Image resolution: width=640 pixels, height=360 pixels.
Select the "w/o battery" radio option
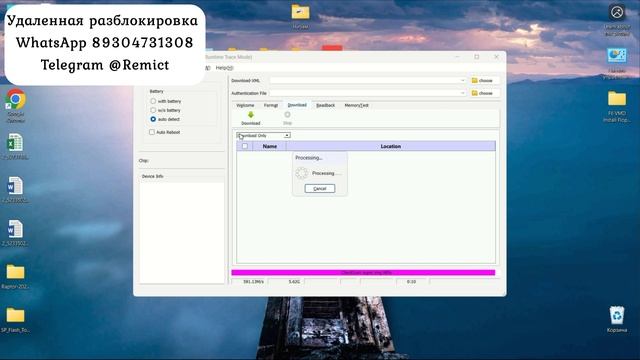click(x=153, y=110)
